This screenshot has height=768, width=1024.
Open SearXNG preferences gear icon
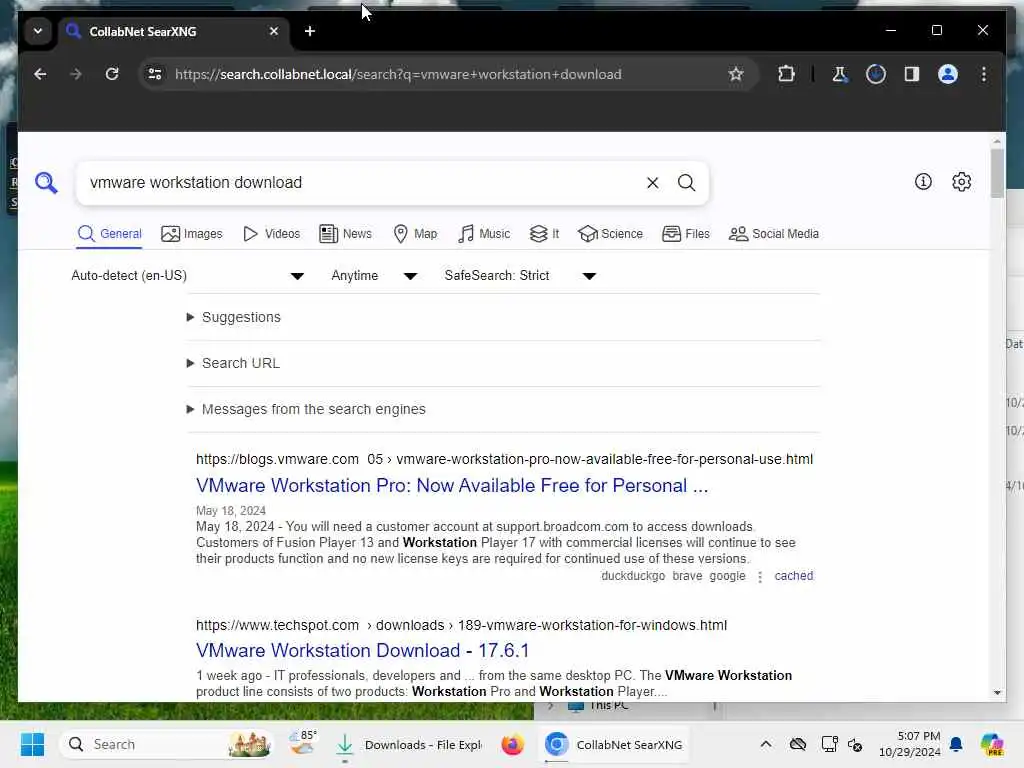(x=961, y=182)
